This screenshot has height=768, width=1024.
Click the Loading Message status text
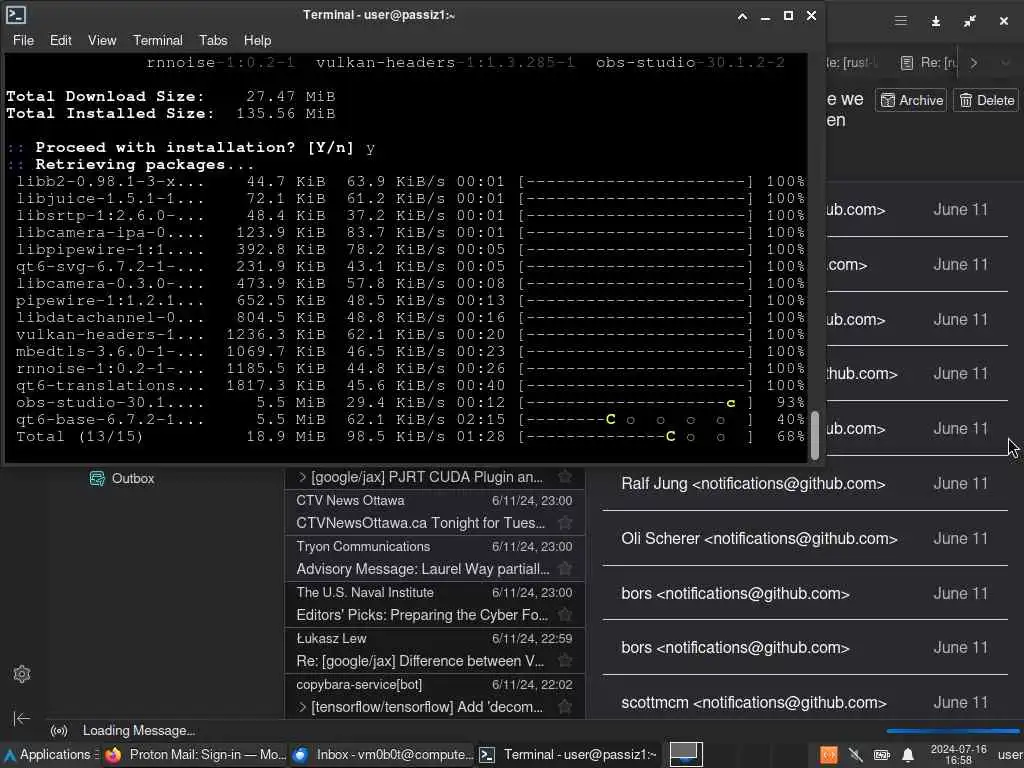[x=138, y=730]
